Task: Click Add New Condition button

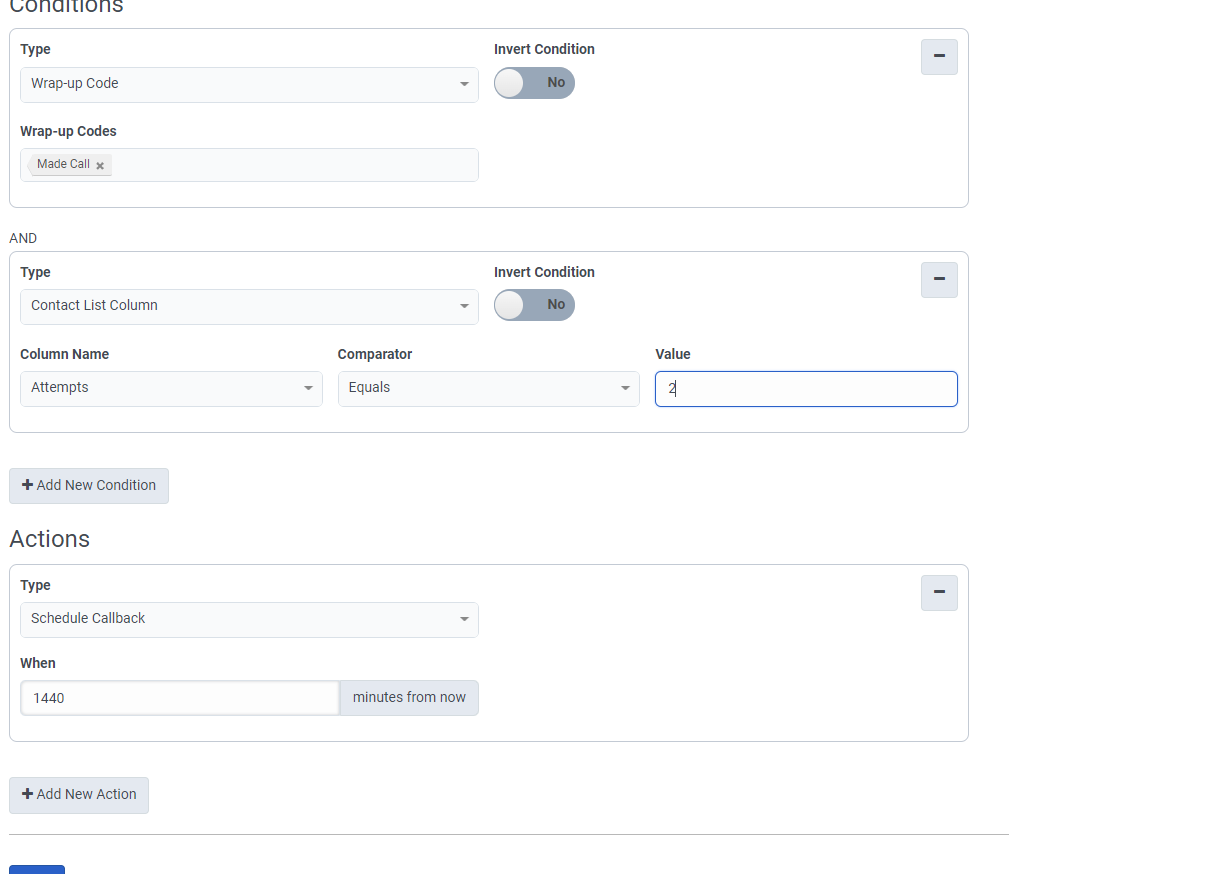Action: coord(89,486)
